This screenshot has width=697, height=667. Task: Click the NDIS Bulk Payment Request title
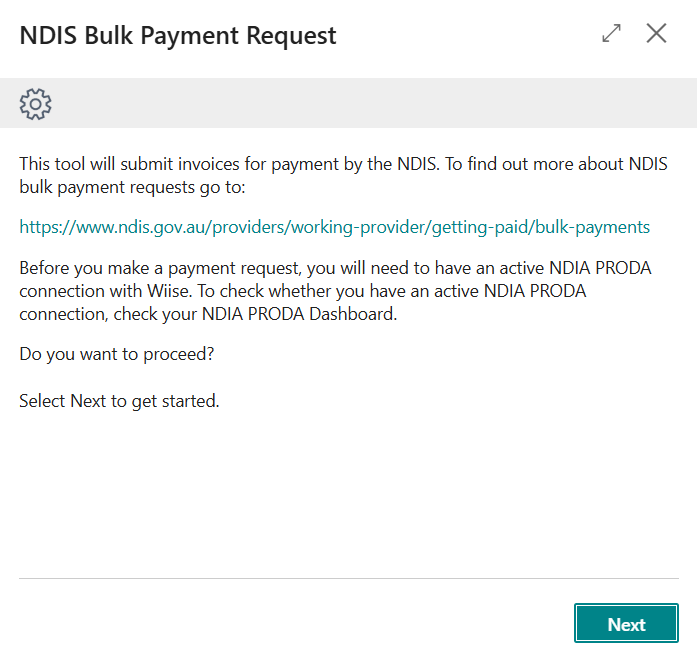coord(178,36)
